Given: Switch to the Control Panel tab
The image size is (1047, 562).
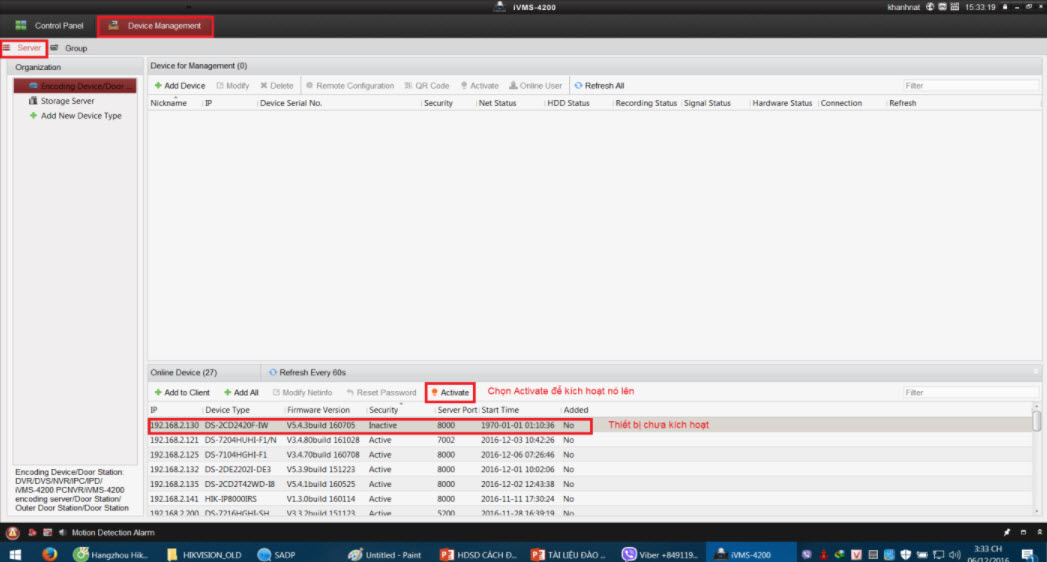Looking at the screenshot, I should click(50, 25).
